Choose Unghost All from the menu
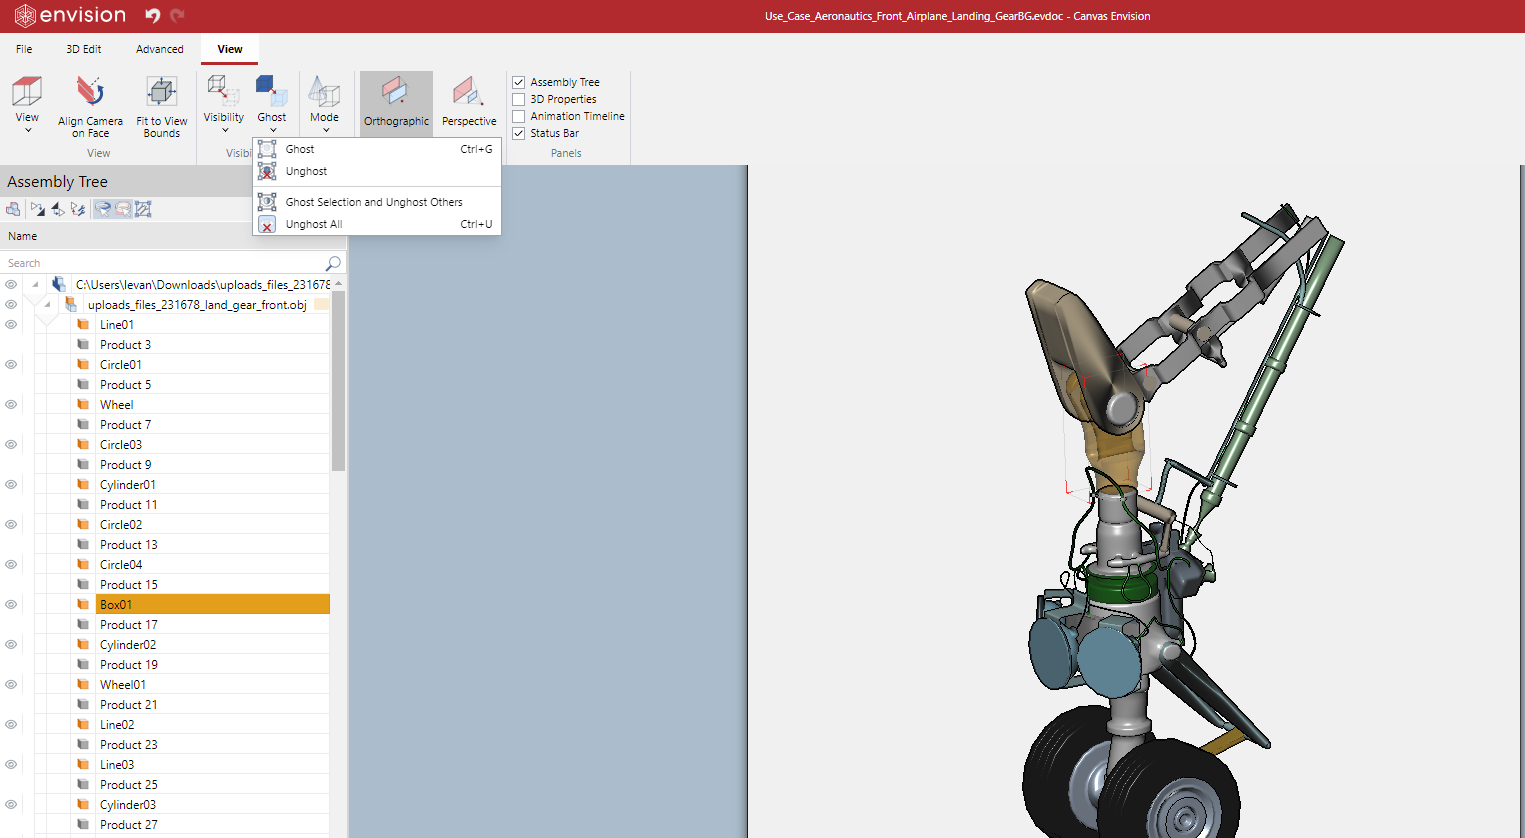This screenshot has width=1525, height=838. (x=376, y=224)
